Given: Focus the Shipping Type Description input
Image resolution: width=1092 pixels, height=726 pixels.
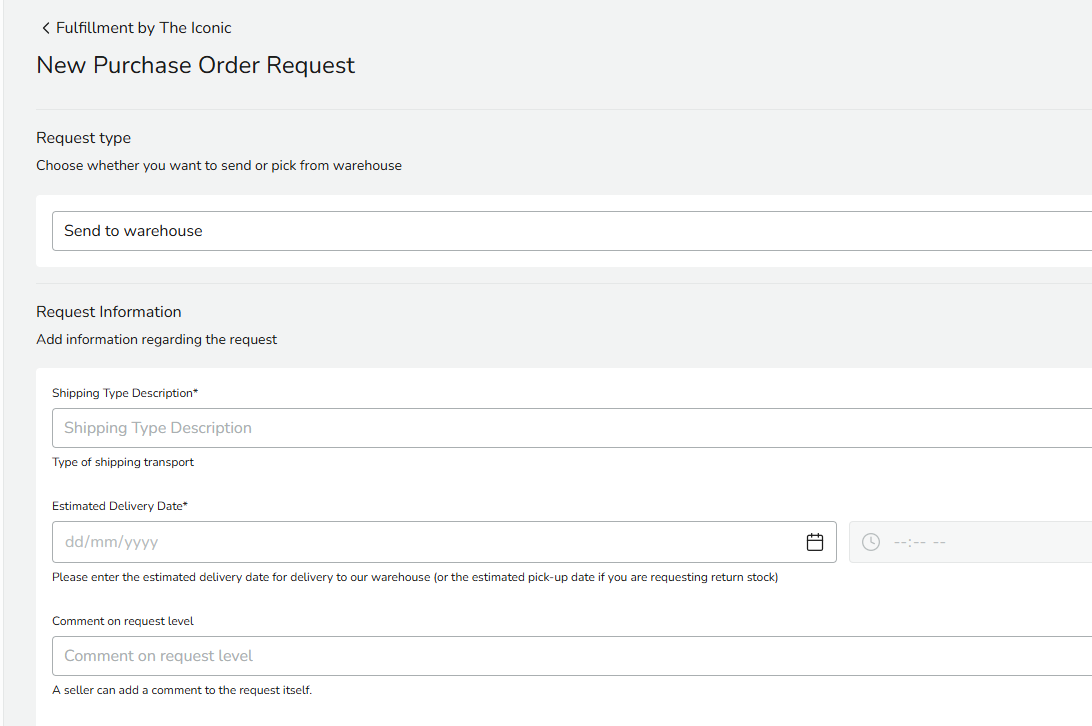Looking at the screenshot, I should tap(570, 428).
